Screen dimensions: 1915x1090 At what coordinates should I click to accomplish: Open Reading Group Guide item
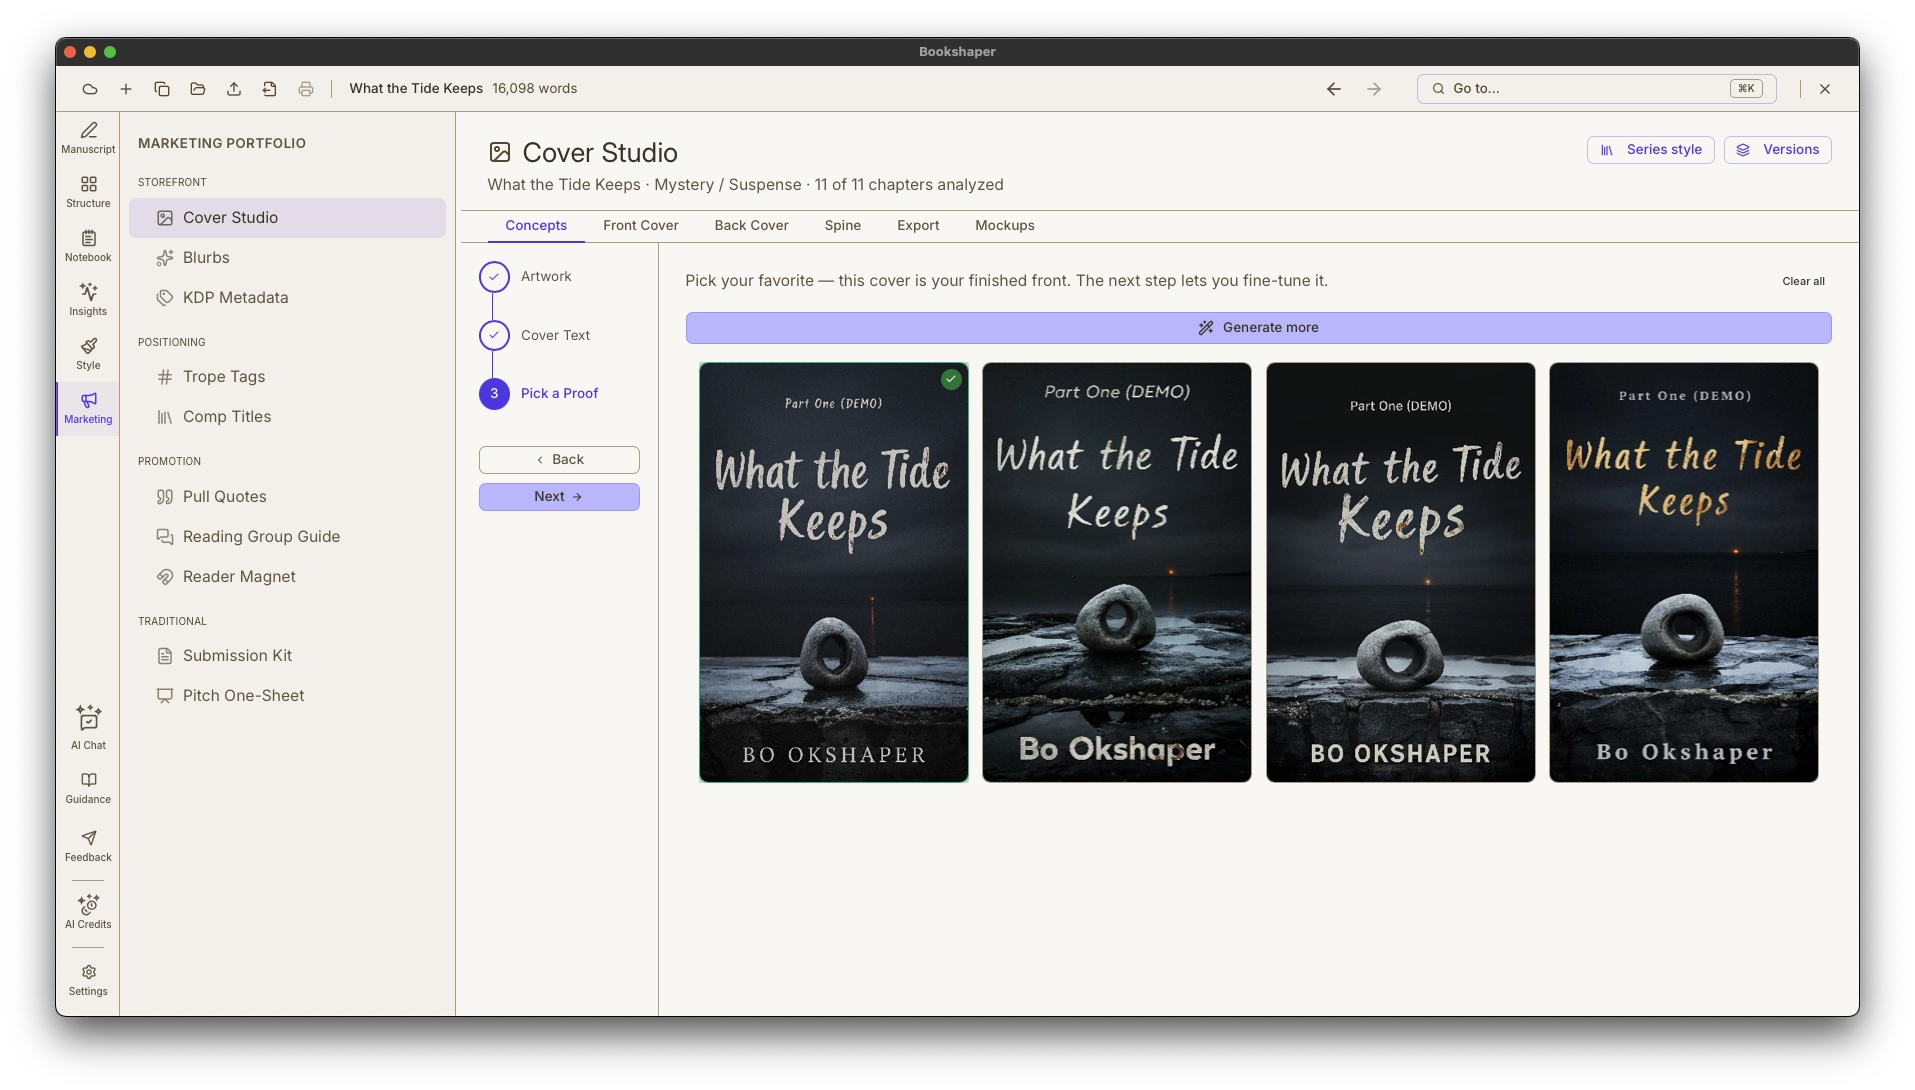pos(287,537)
